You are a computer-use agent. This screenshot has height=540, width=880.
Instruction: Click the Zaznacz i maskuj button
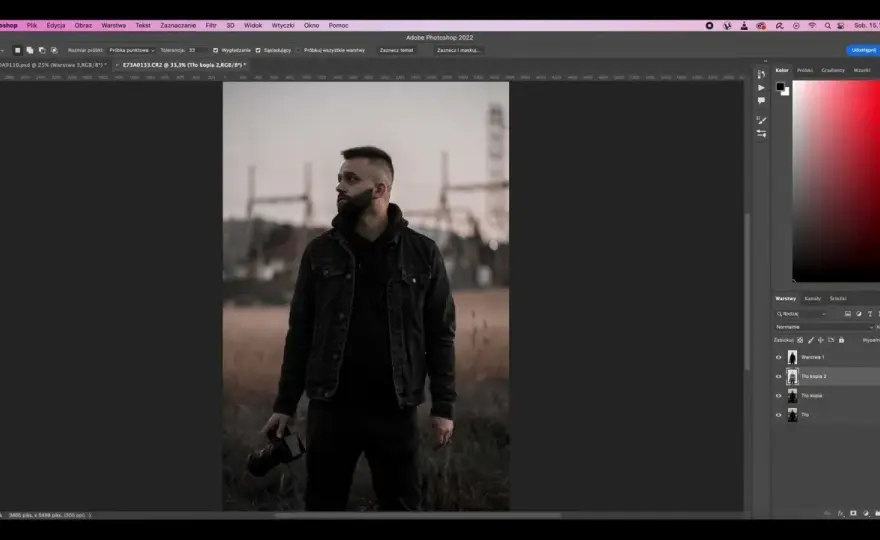(x=459, y=50)
